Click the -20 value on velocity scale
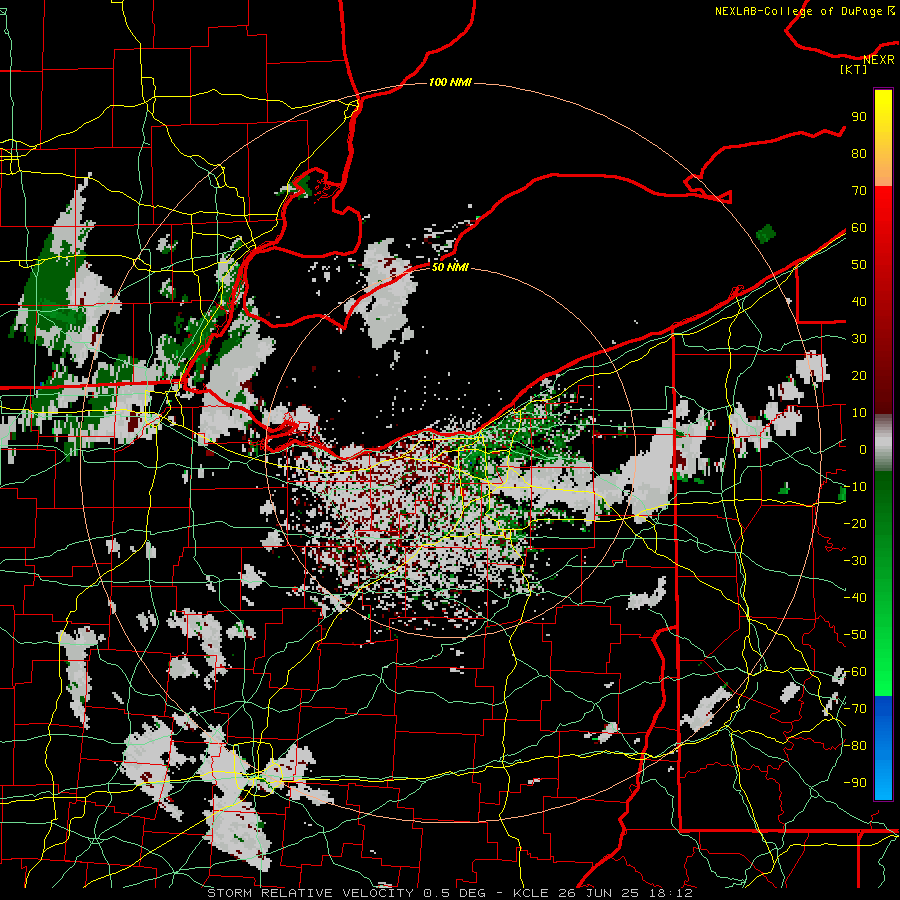The image size is (900, 900). 855,523
